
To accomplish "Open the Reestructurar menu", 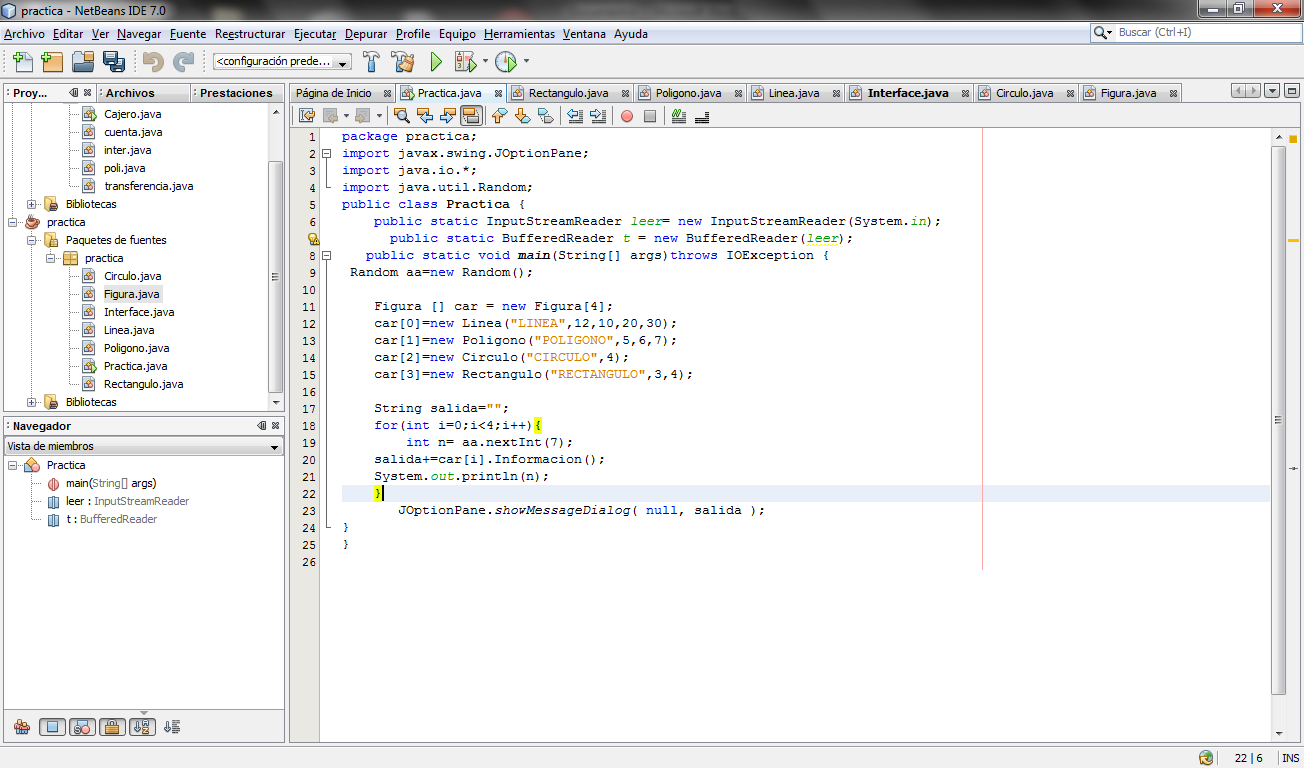I will pos(250,33).
